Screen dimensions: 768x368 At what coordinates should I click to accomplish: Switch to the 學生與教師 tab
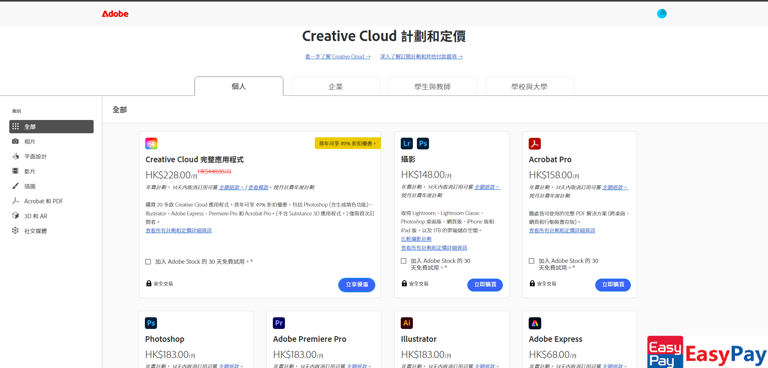(x=432, y=86)
